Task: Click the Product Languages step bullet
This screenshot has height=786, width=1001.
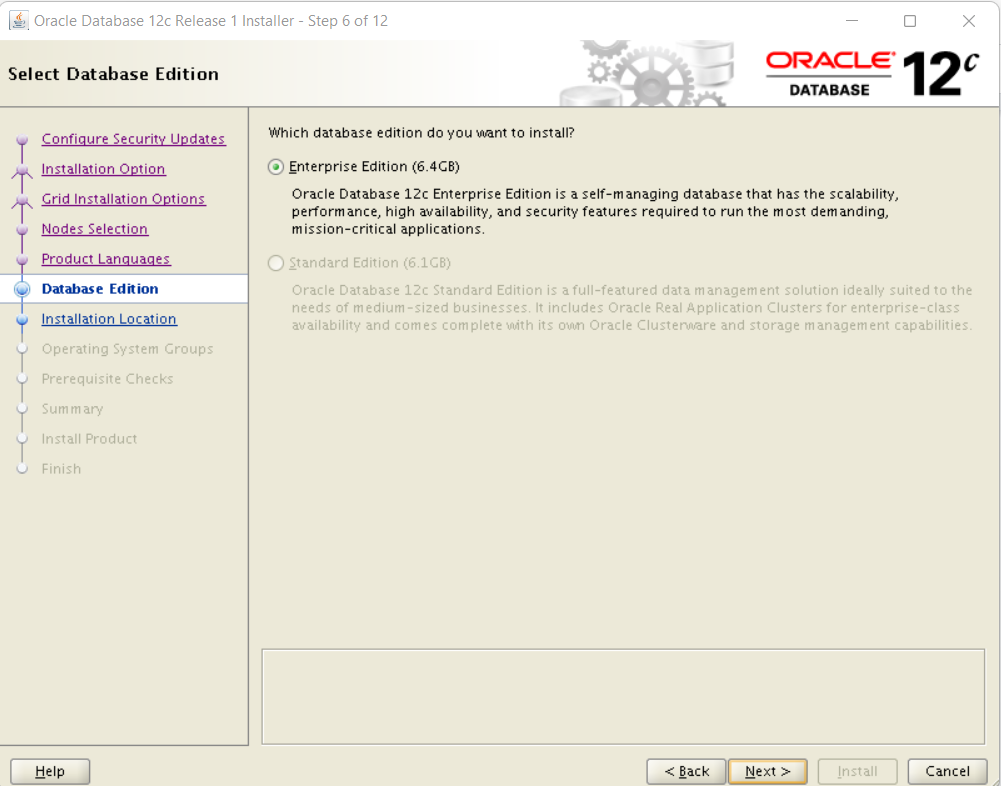Action: click(x=22, y=259)
